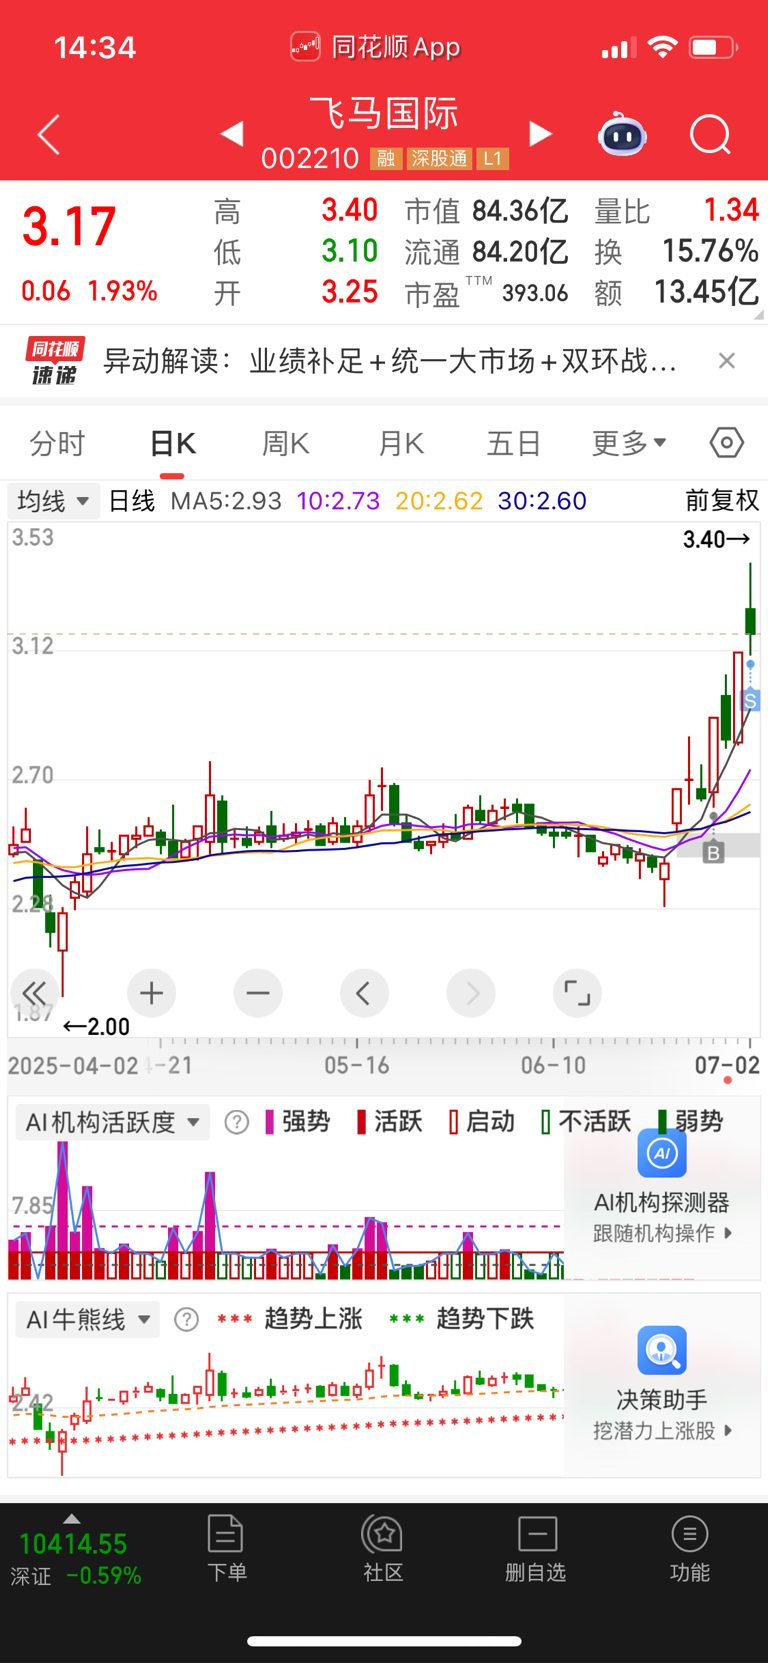The height and width of the screenshot is (1663, 768).
Task: Open the 均线 indicator dropdown
Action: (x=54, y=501)
